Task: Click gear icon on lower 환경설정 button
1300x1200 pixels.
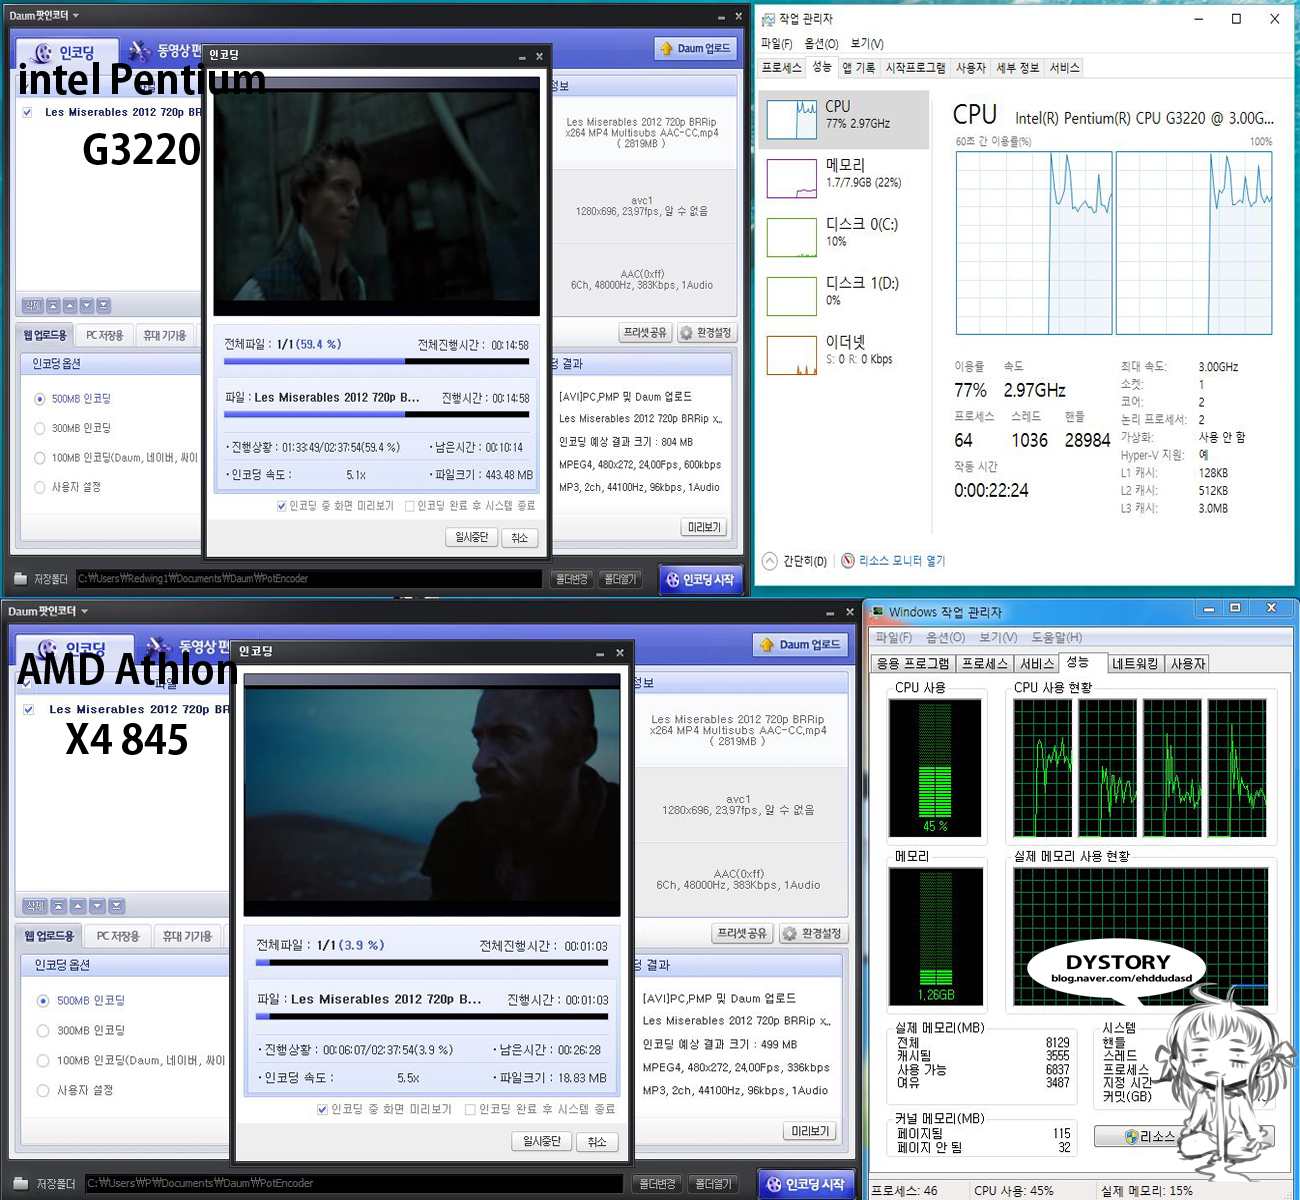Action: [x=790, y=933]
